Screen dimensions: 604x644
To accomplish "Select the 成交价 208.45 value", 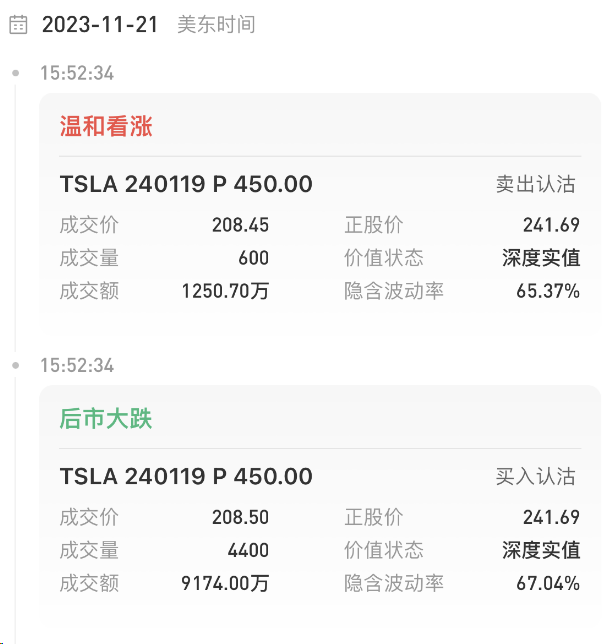I will coord(241,225).
